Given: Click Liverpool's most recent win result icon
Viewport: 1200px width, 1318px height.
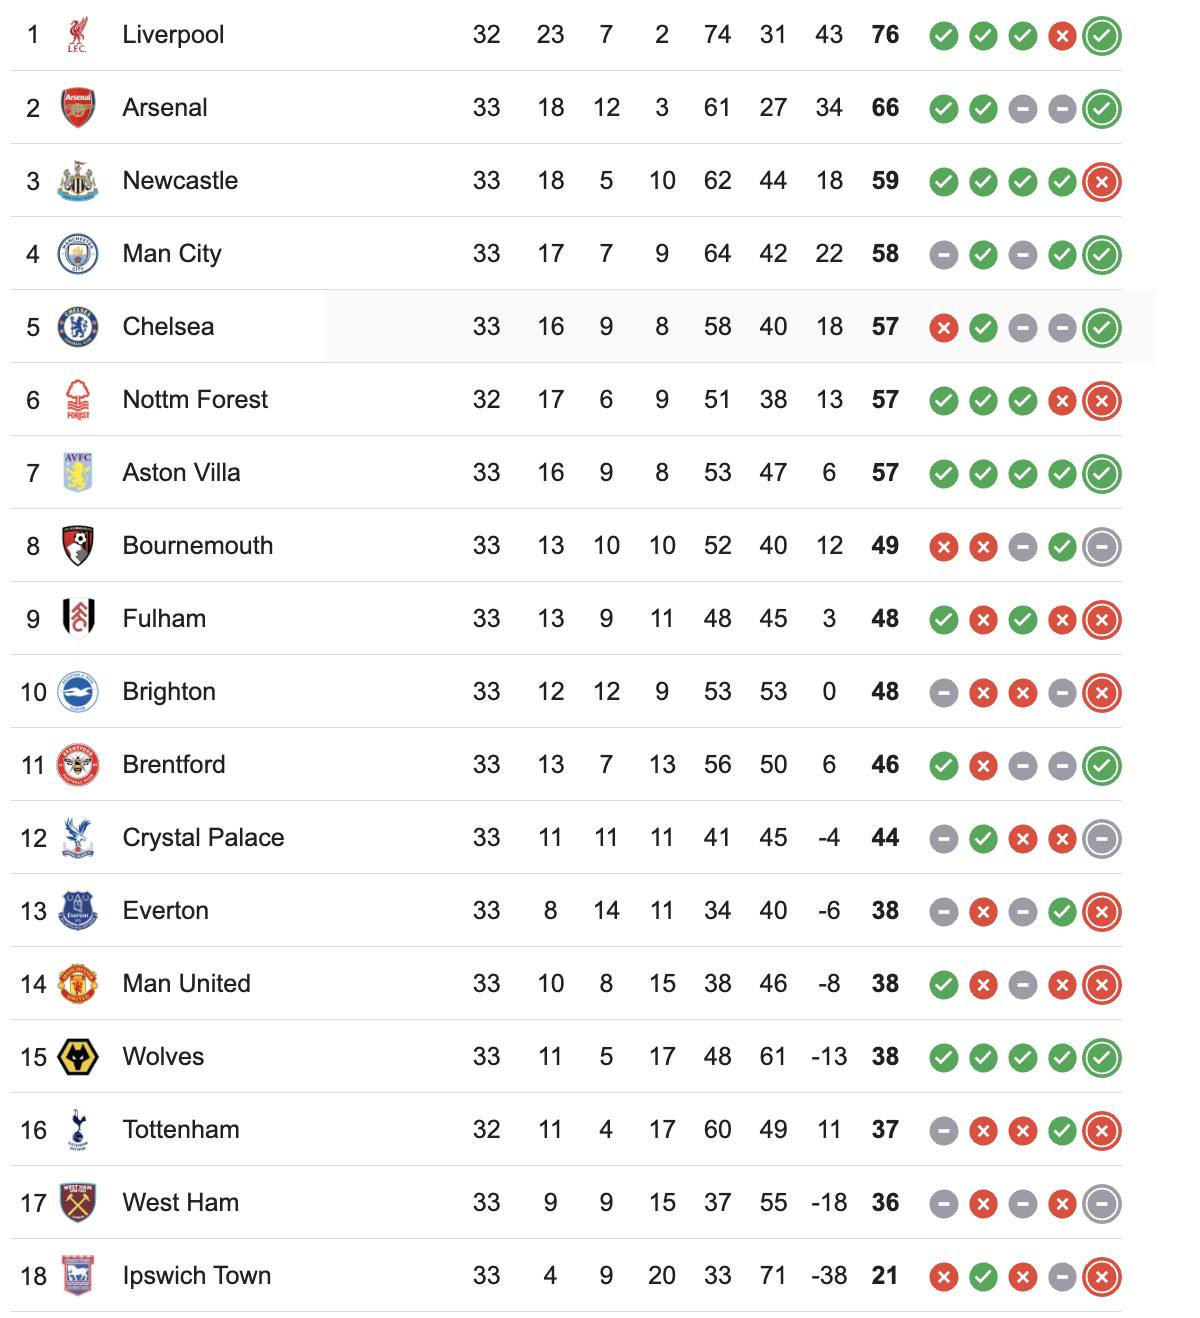Looking at the screenshot, I should click(1101, 37).
